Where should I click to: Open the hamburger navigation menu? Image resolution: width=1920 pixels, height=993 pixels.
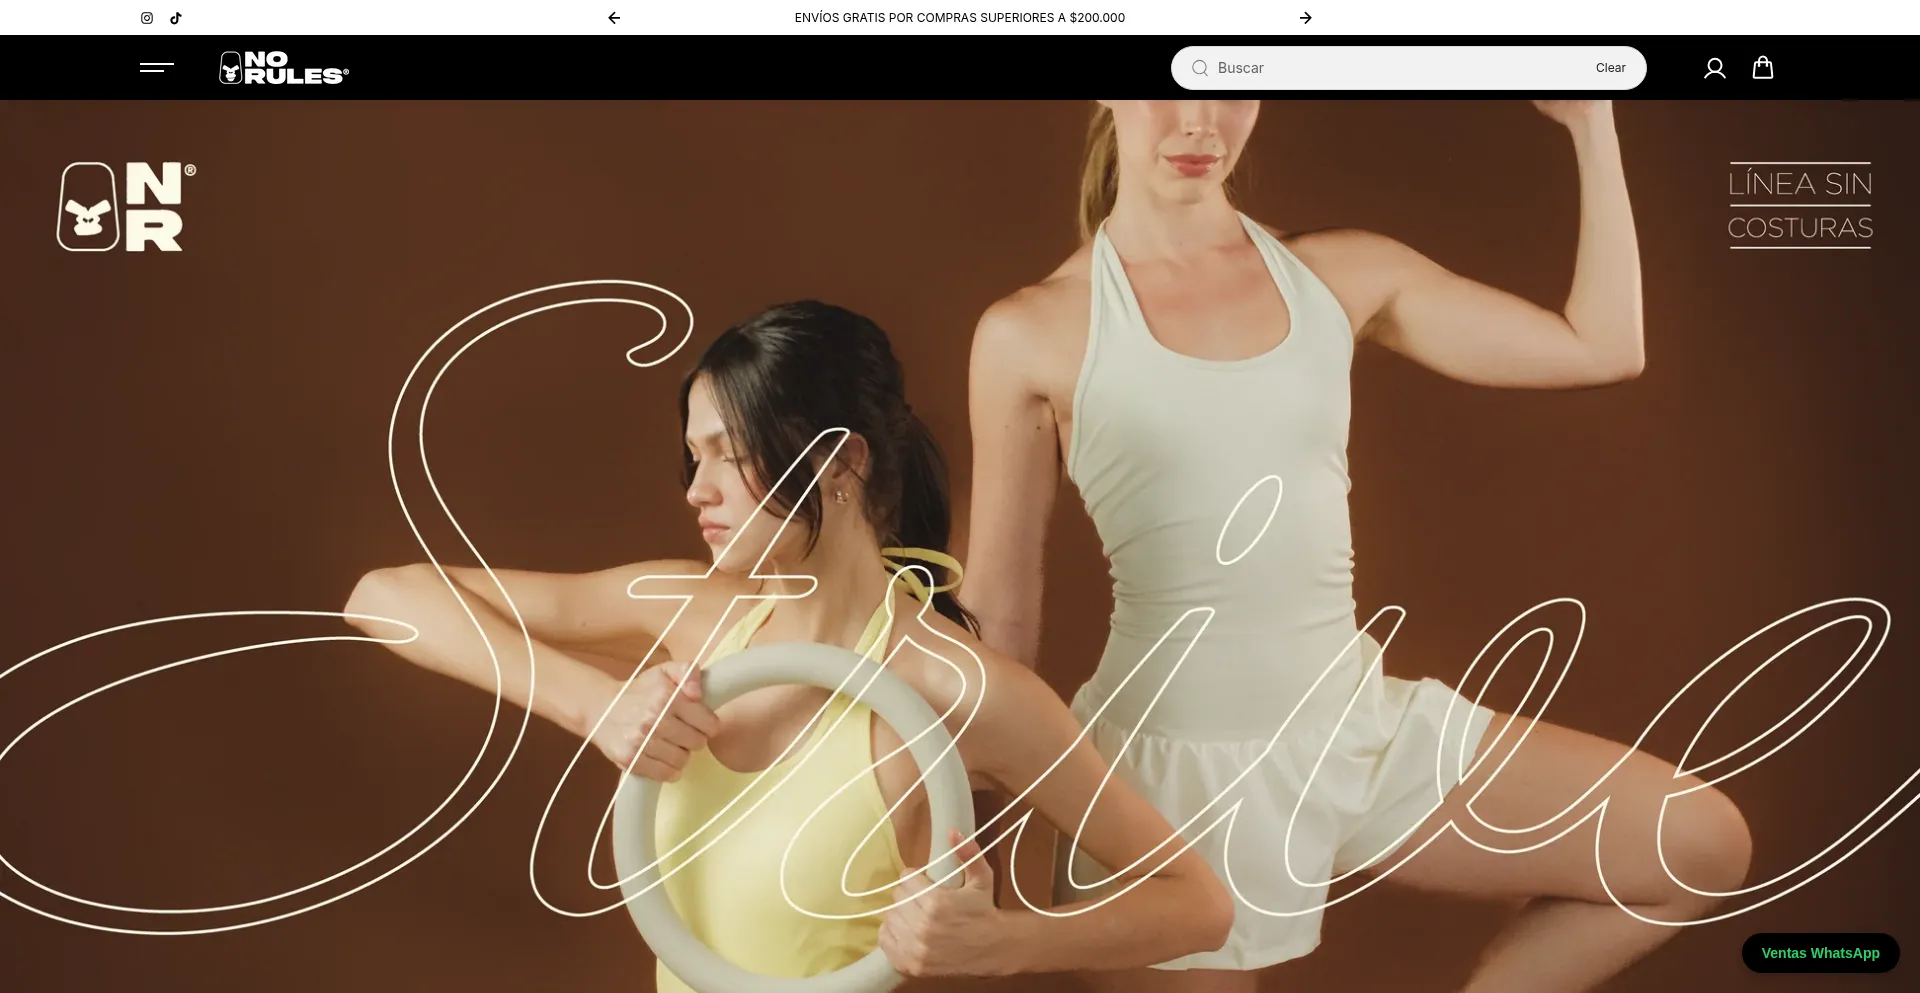click(x=157, y=68)
